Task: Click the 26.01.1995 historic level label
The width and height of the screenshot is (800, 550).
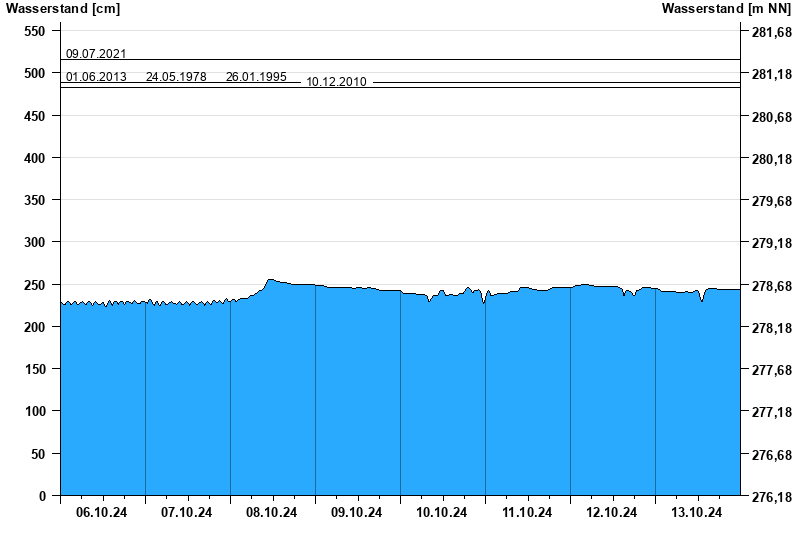Action: click(256, 77)
